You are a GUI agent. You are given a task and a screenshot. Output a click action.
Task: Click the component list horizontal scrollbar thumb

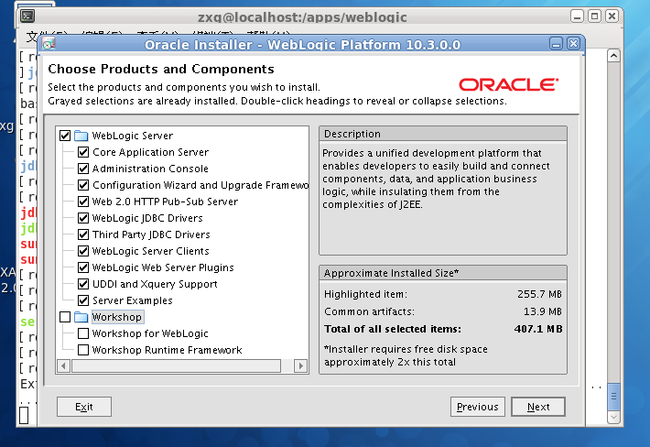176,366
